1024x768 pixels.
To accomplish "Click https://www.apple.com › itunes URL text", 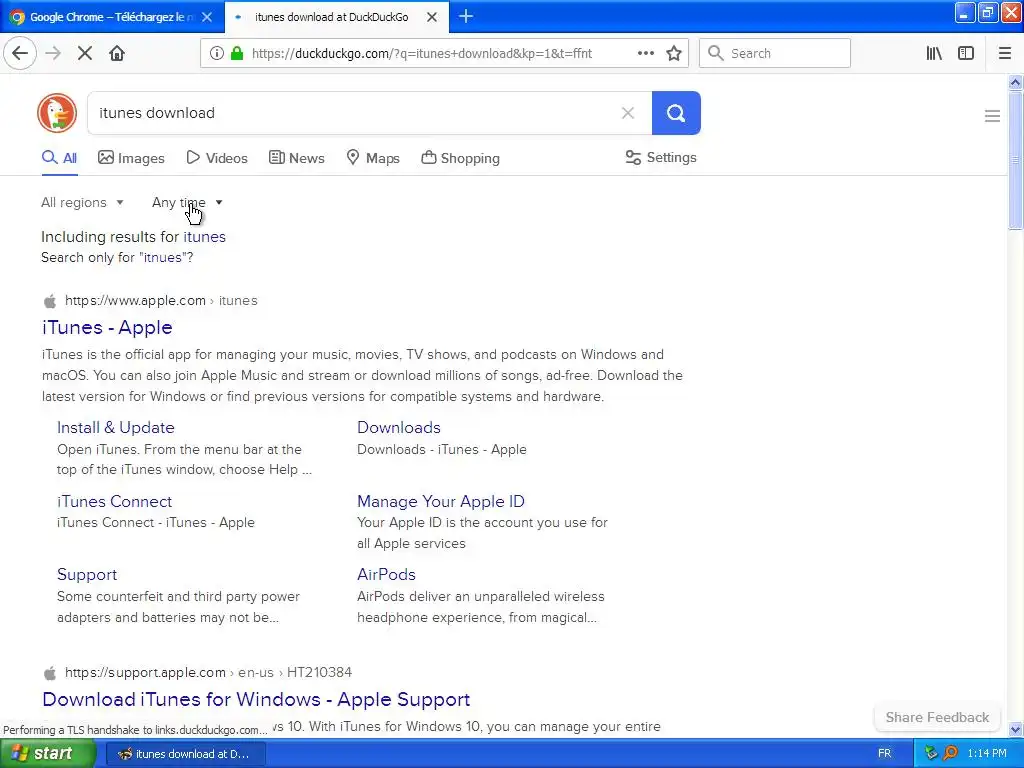I will pyautogui.click(x=161, y=301).
